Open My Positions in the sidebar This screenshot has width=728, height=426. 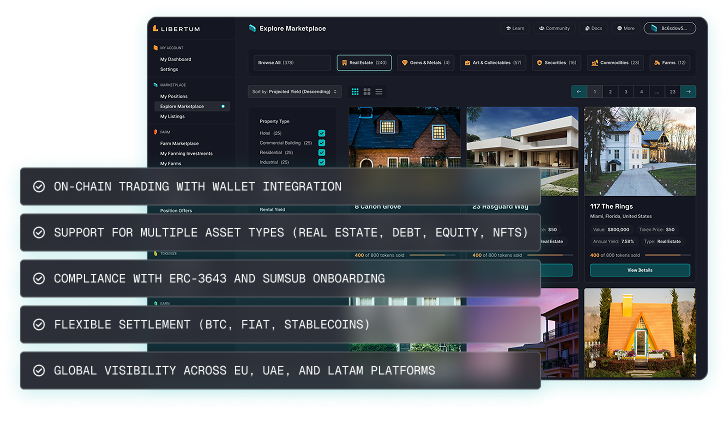point(174,97)
